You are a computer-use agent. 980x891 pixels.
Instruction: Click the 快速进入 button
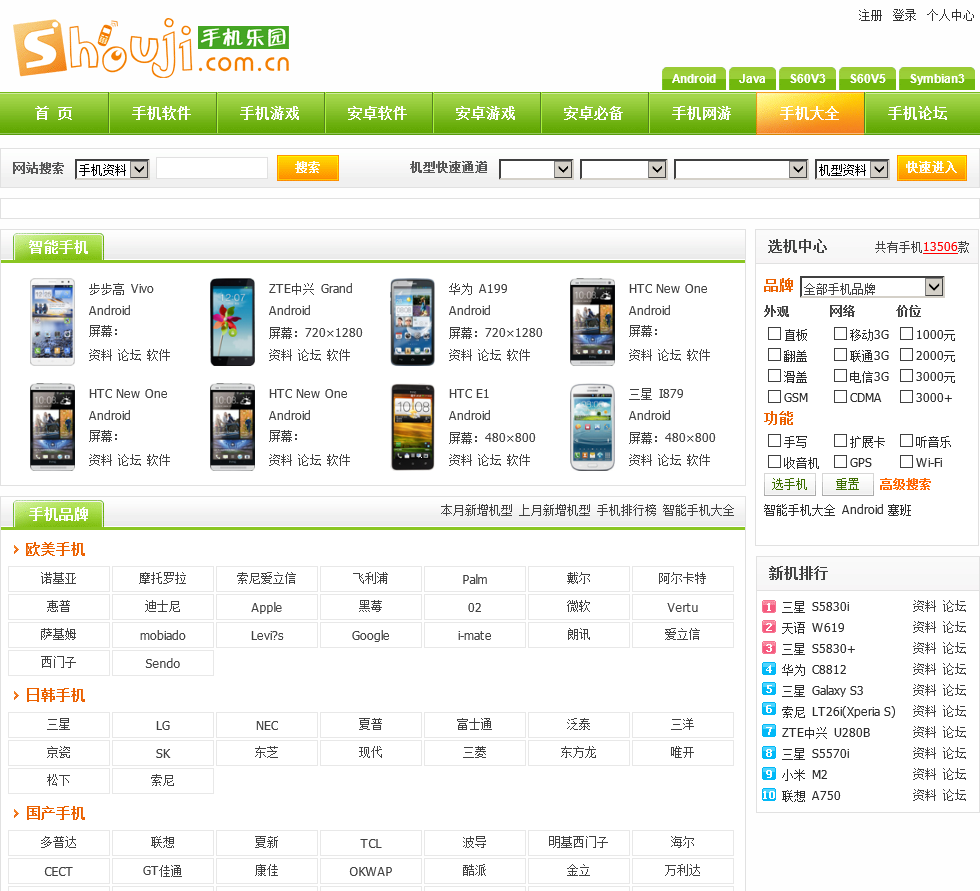931,167
